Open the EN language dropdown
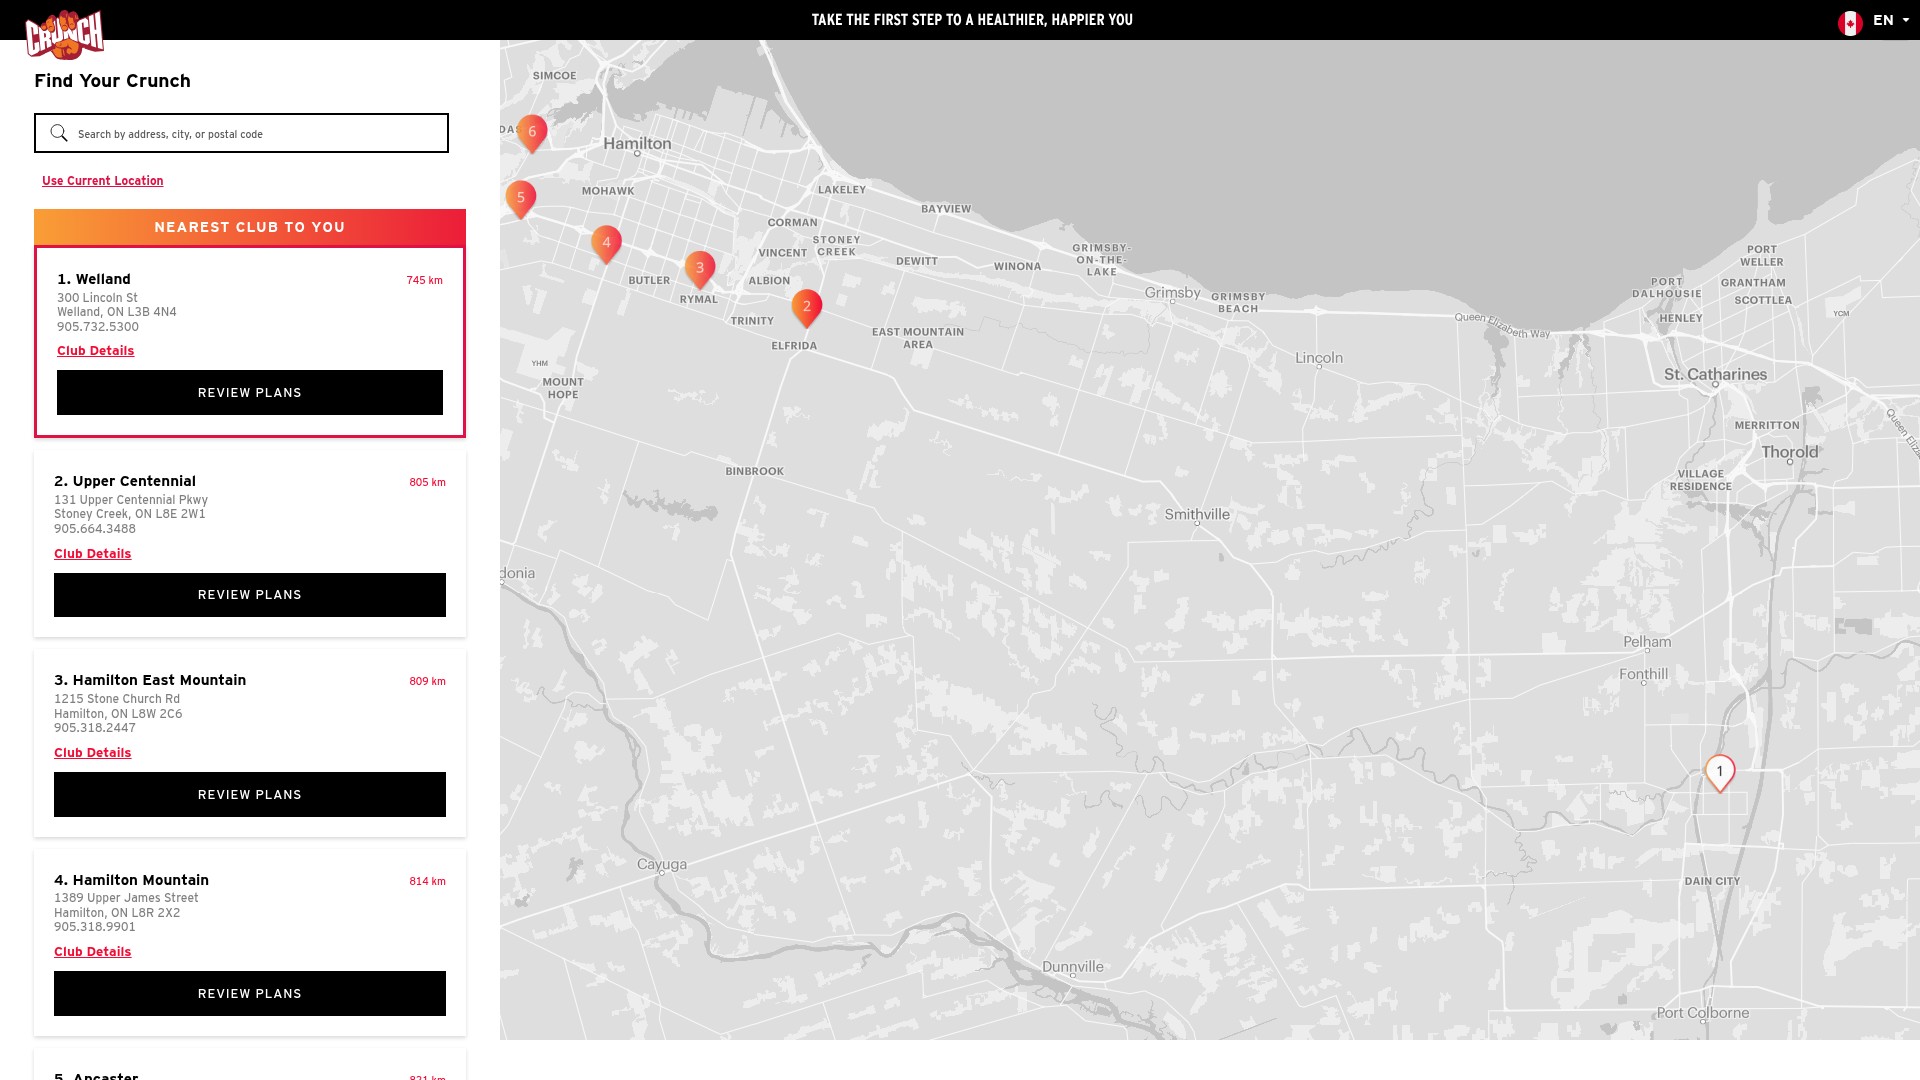Screen dimensions: 1920x1080 [x=1891, y=20]
